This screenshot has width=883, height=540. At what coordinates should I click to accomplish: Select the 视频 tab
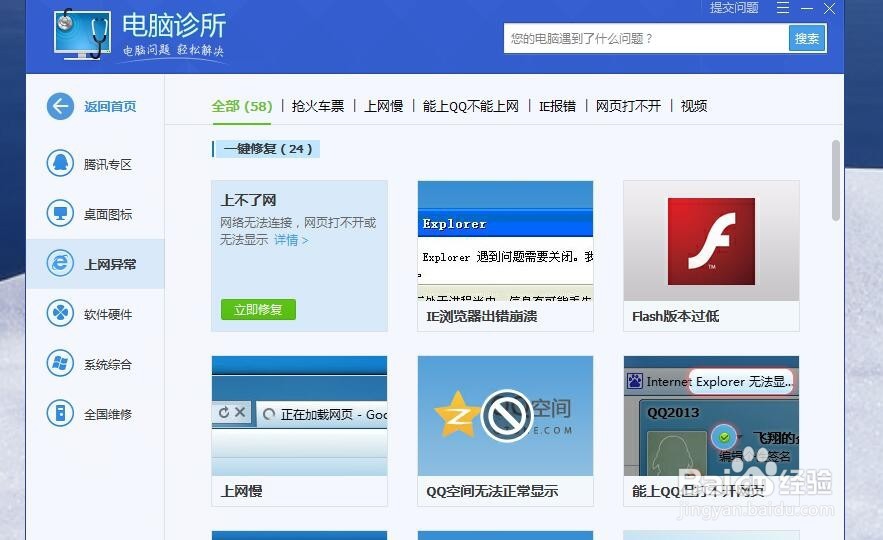(x=694, y=106)
